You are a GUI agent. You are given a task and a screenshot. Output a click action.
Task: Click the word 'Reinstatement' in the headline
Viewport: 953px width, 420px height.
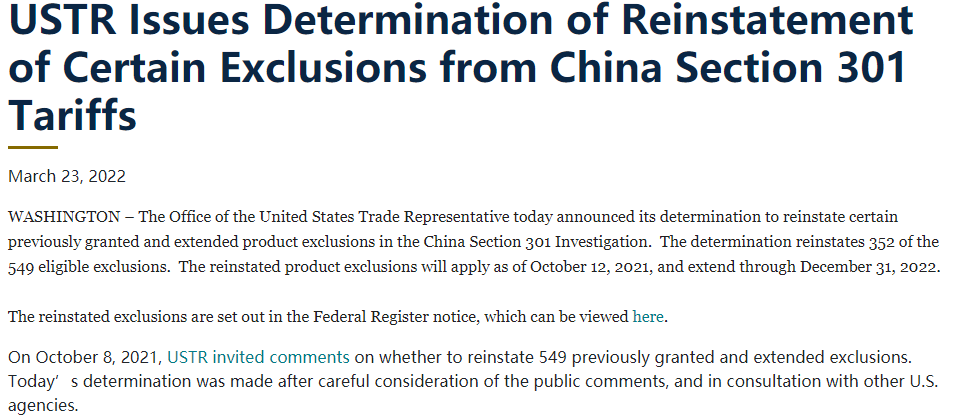click(766, 19)
